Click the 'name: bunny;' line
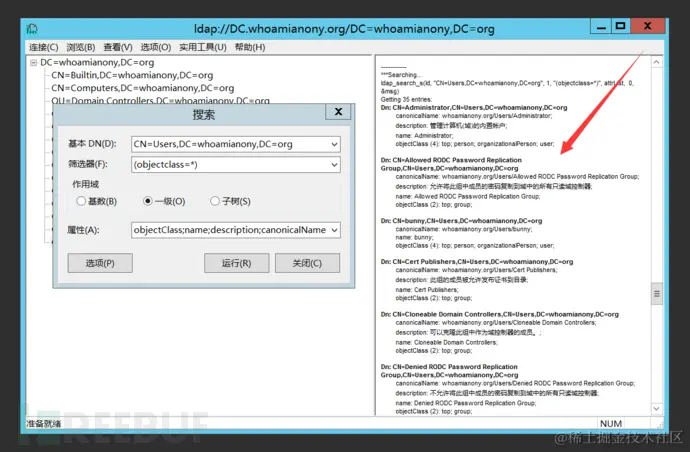The image size is (690, 452). [x=415, y=237]
